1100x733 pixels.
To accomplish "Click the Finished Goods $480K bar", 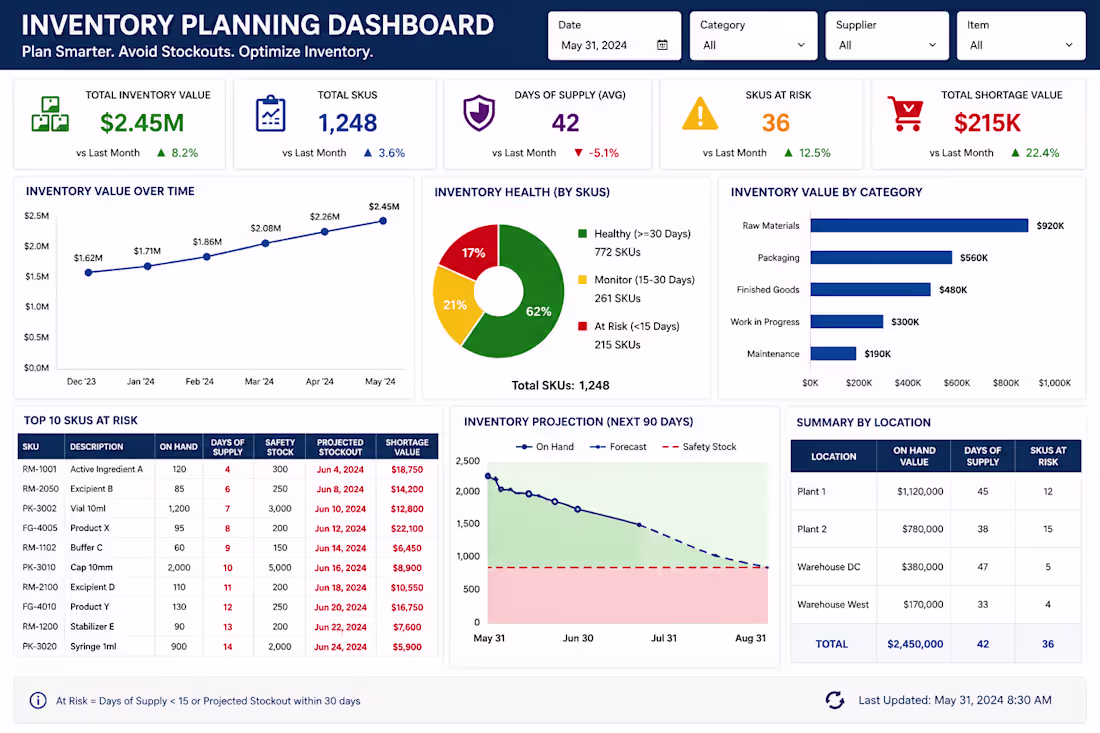I will 871,289.
